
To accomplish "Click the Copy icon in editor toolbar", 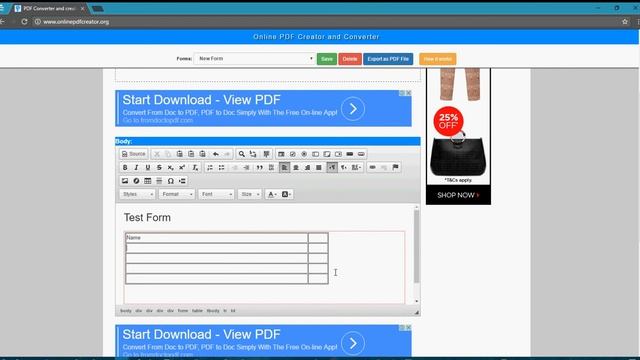I will [x=168, y=154].
